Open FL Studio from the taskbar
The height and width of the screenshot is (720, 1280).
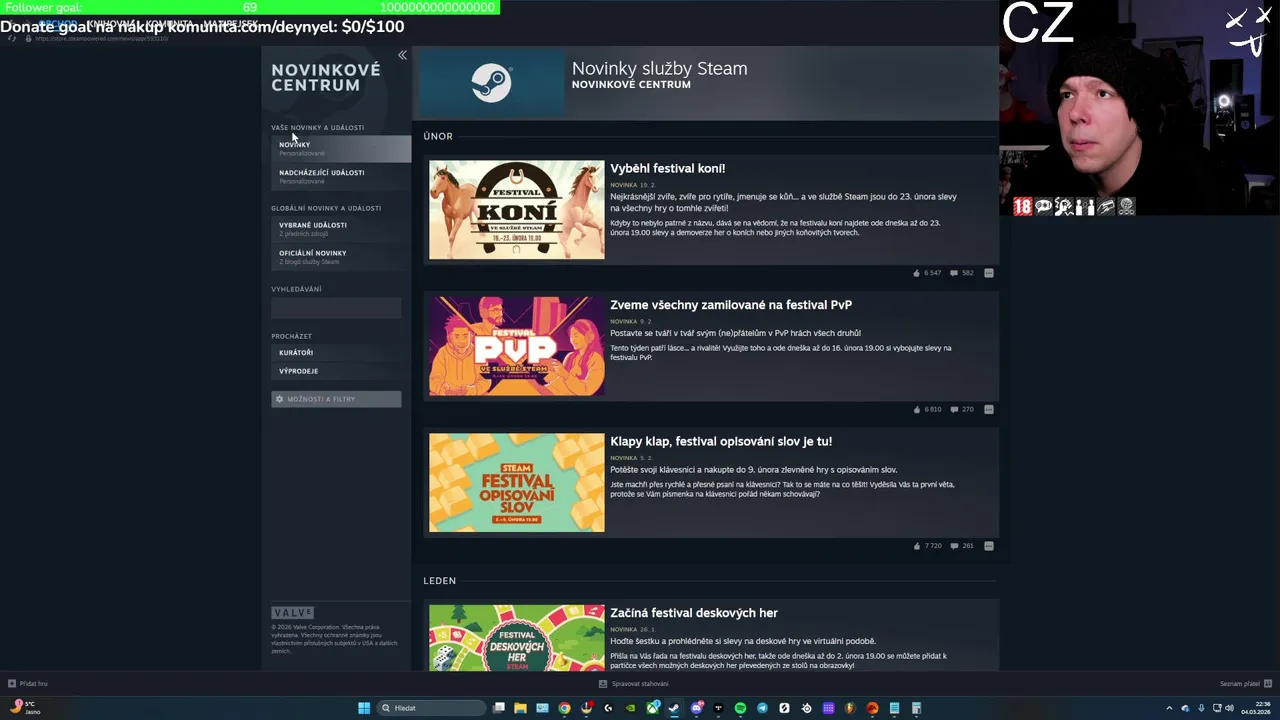850,708
